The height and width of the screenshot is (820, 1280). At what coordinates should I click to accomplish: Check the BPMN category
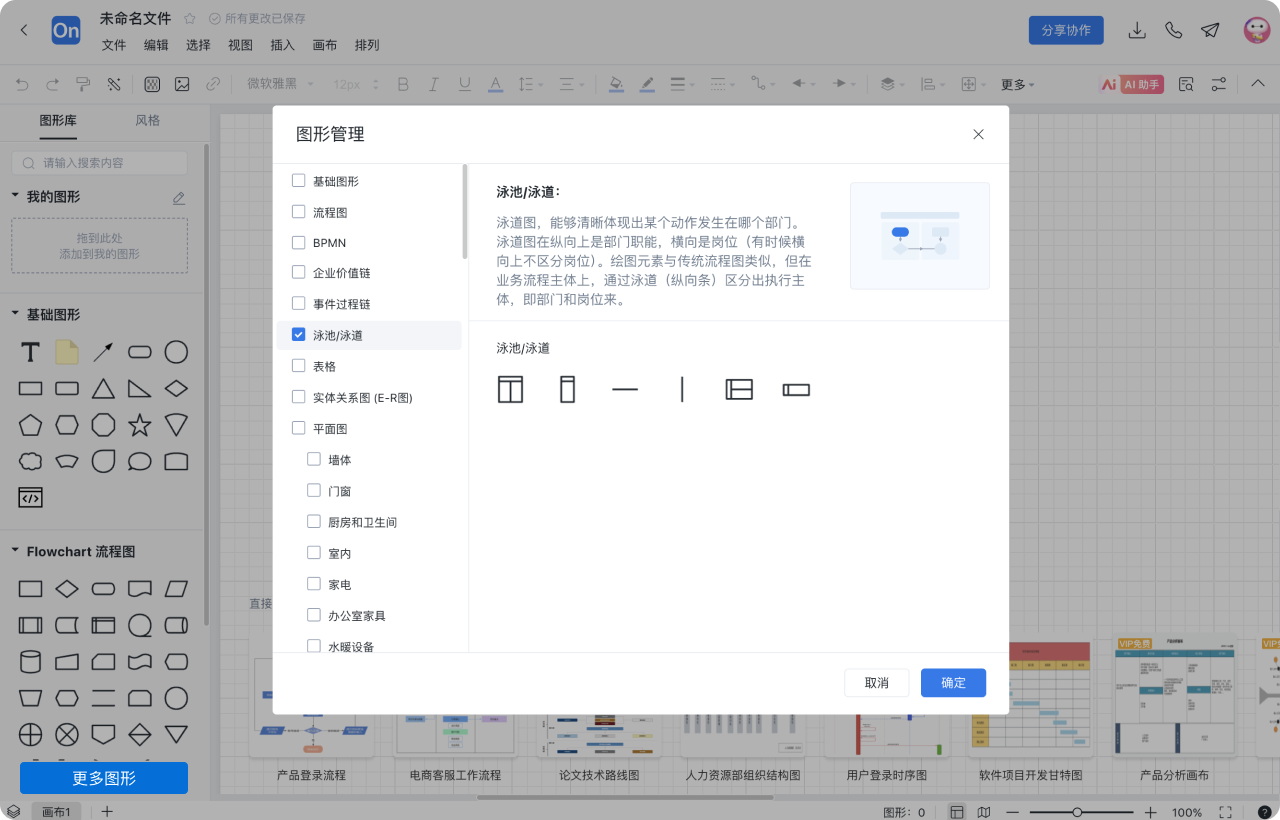pos(297,242)
